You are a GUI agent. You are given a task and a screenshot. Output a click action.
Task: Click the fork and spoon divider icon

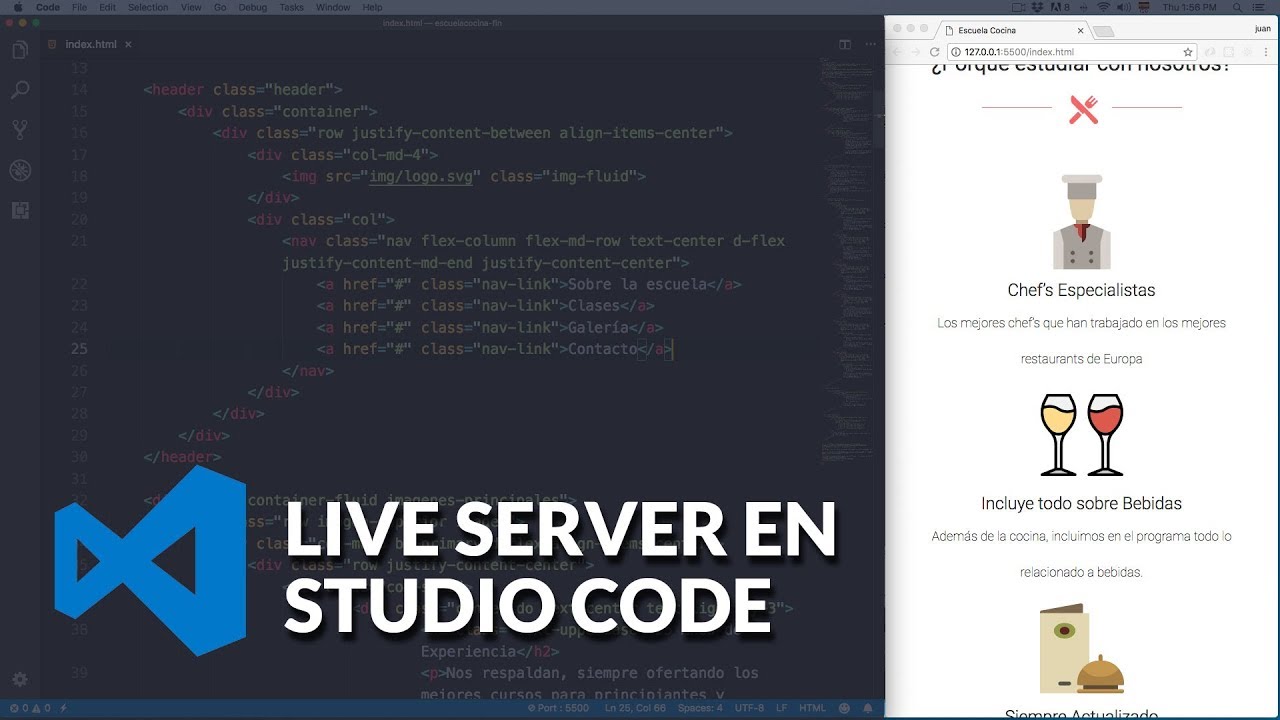pyautogui.click(x=1083, y=109)
